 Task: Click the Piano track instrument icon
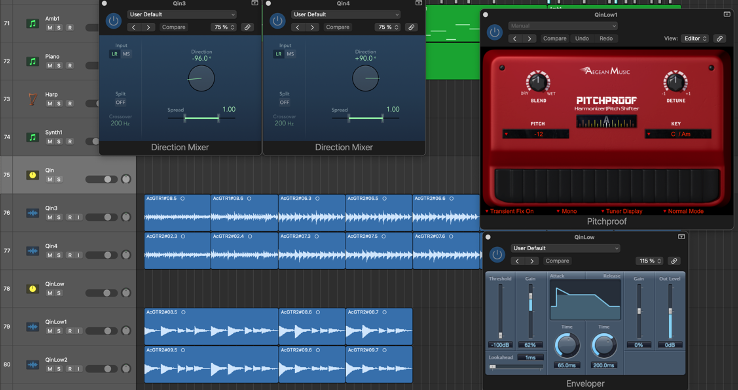pos(32,61)
